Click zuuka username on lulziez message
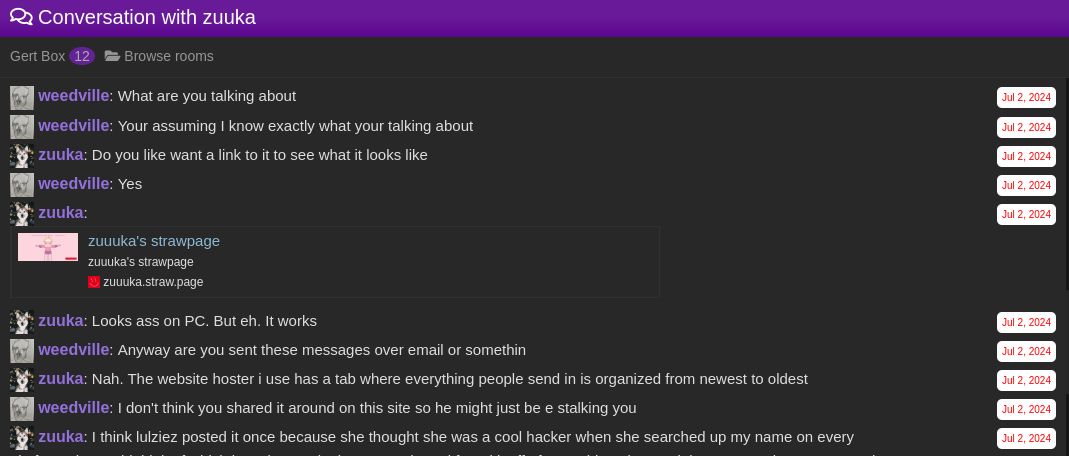Viewport: 1069px width, 456px height. point(61,437)
